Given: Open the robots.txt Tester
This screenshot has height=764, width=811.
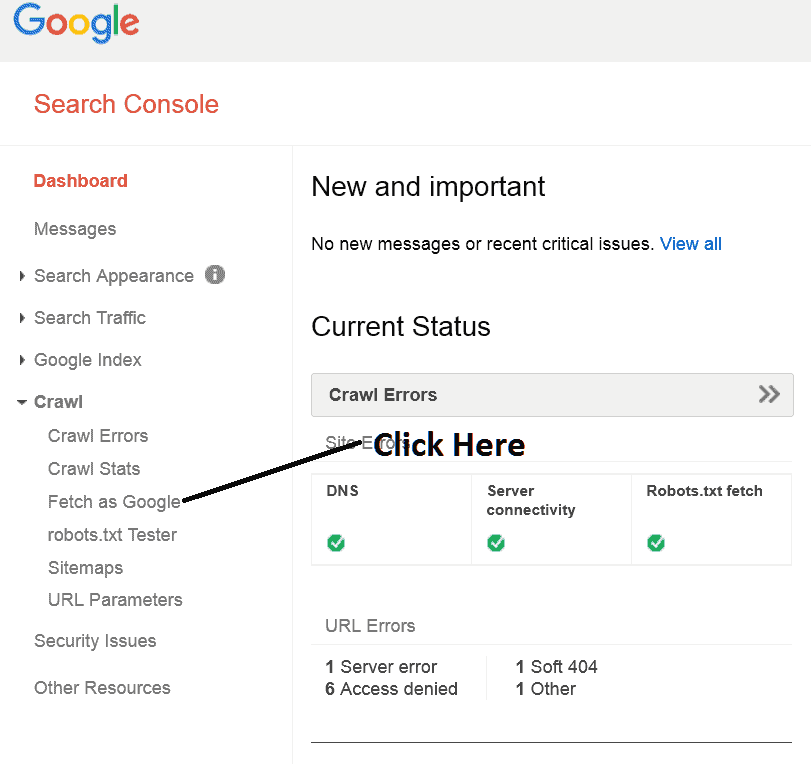Looking at the screenshot, I should click(x=112, y=535).
